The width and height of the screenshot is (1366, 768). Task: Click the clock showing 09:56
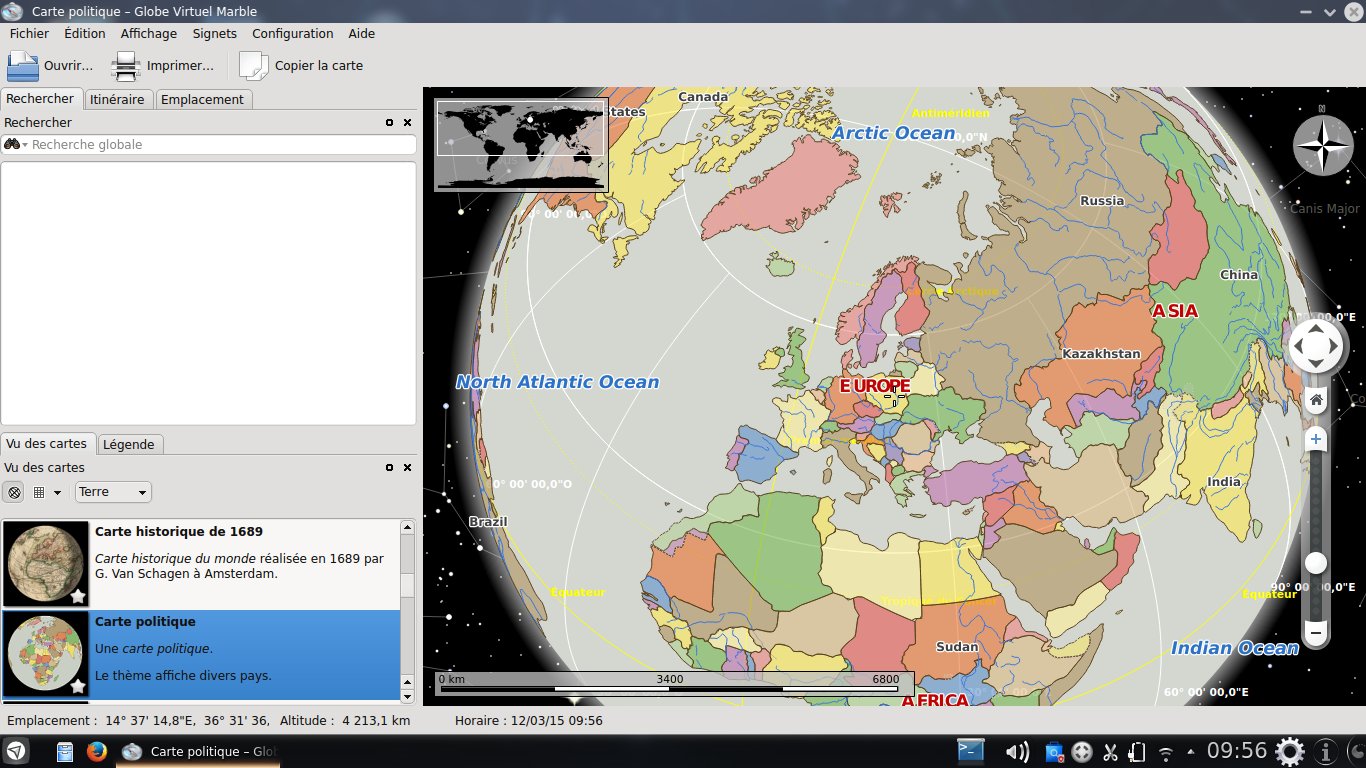pos(1237,751)
